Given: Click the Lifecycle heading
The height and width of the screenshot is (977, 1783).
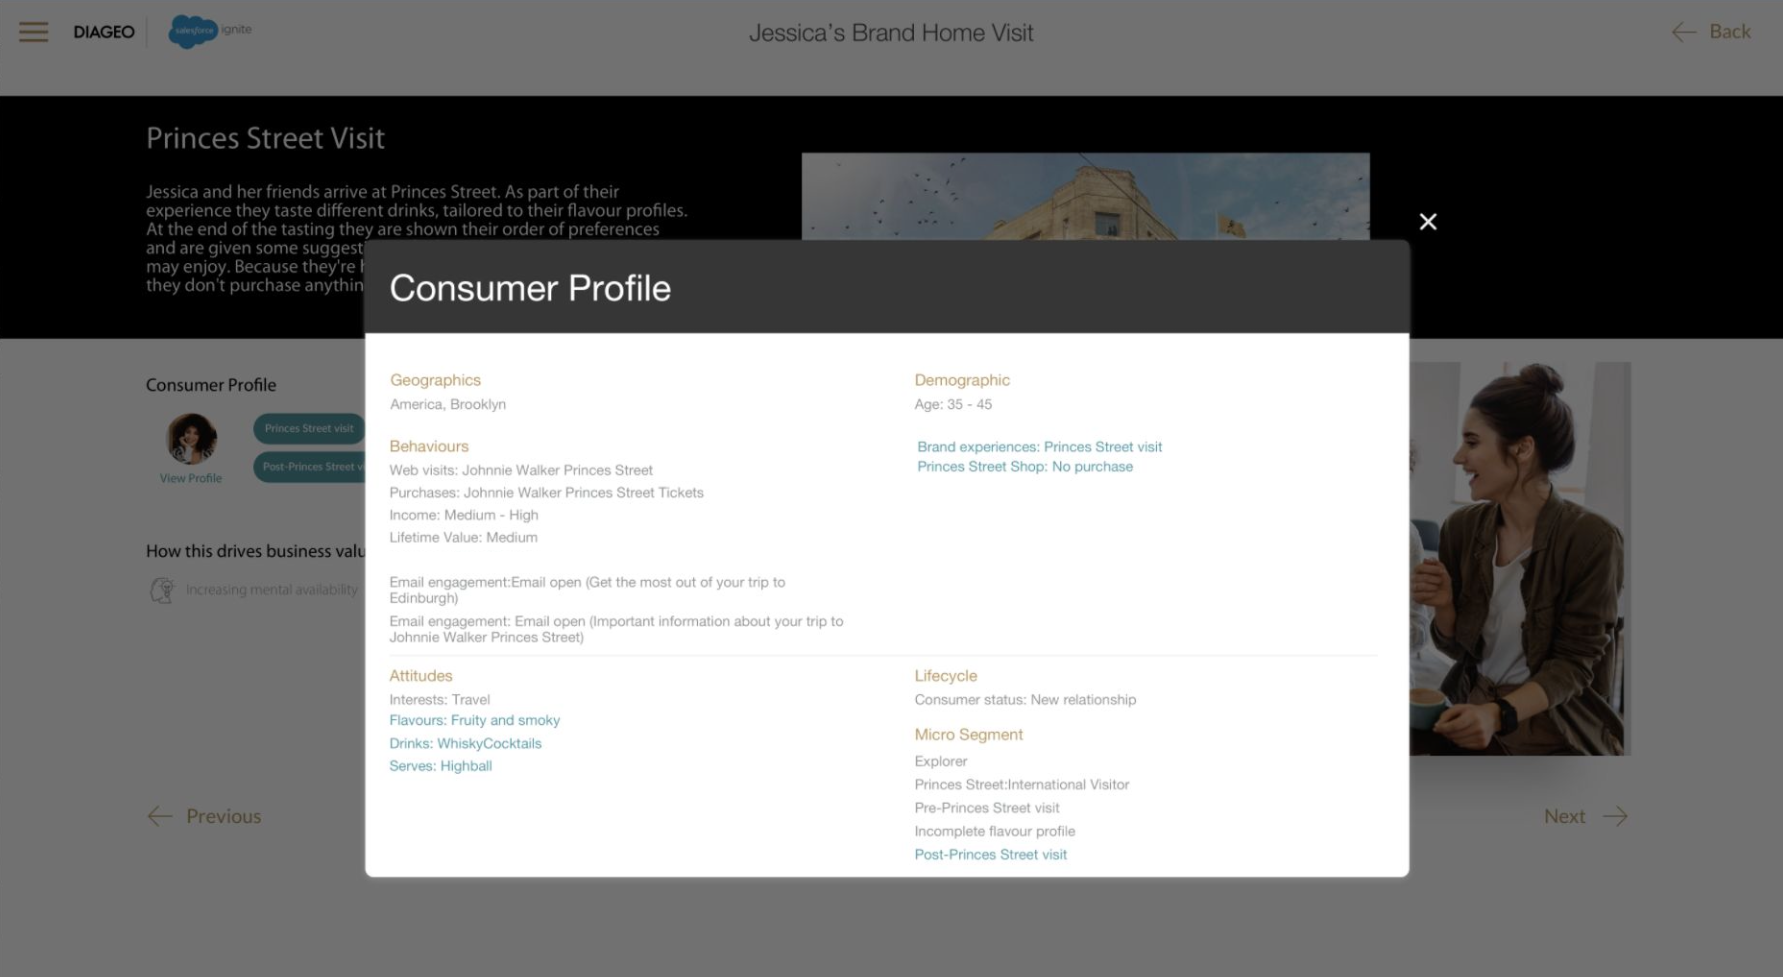Looking at the screenshot, I should (x=945, y=676).
